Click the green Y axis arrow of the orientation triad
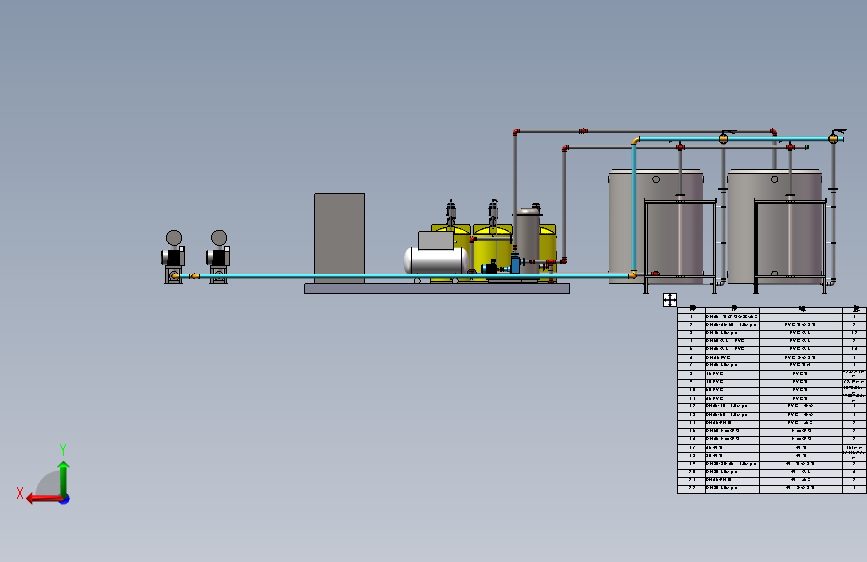Viewport: 867px width, 562px height. click(x=64, y=478)
